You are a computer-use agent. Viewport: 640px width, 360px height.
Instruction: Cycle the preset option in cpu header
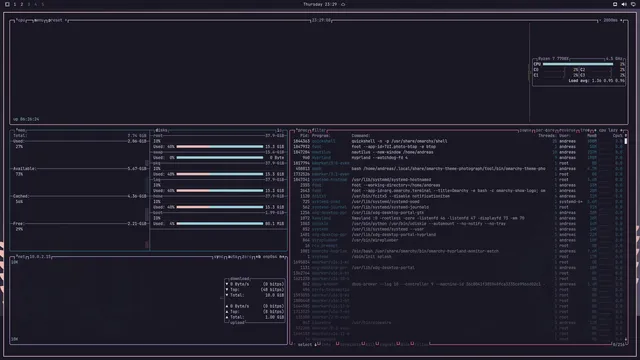coord(56,20)
